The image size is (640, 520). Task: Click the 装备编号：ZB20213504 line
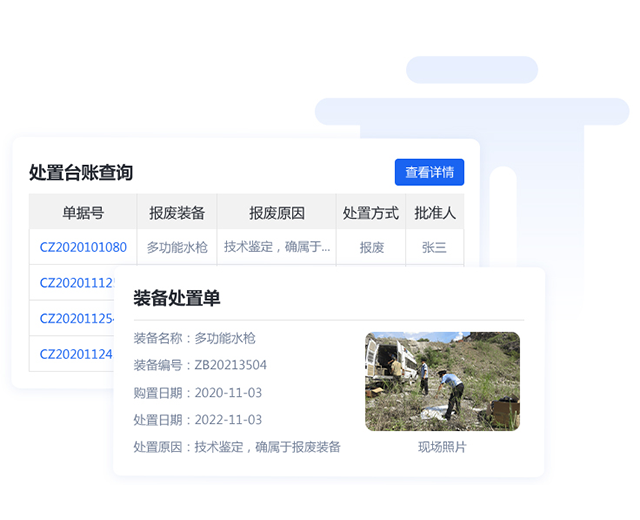(x=200, y=364)
